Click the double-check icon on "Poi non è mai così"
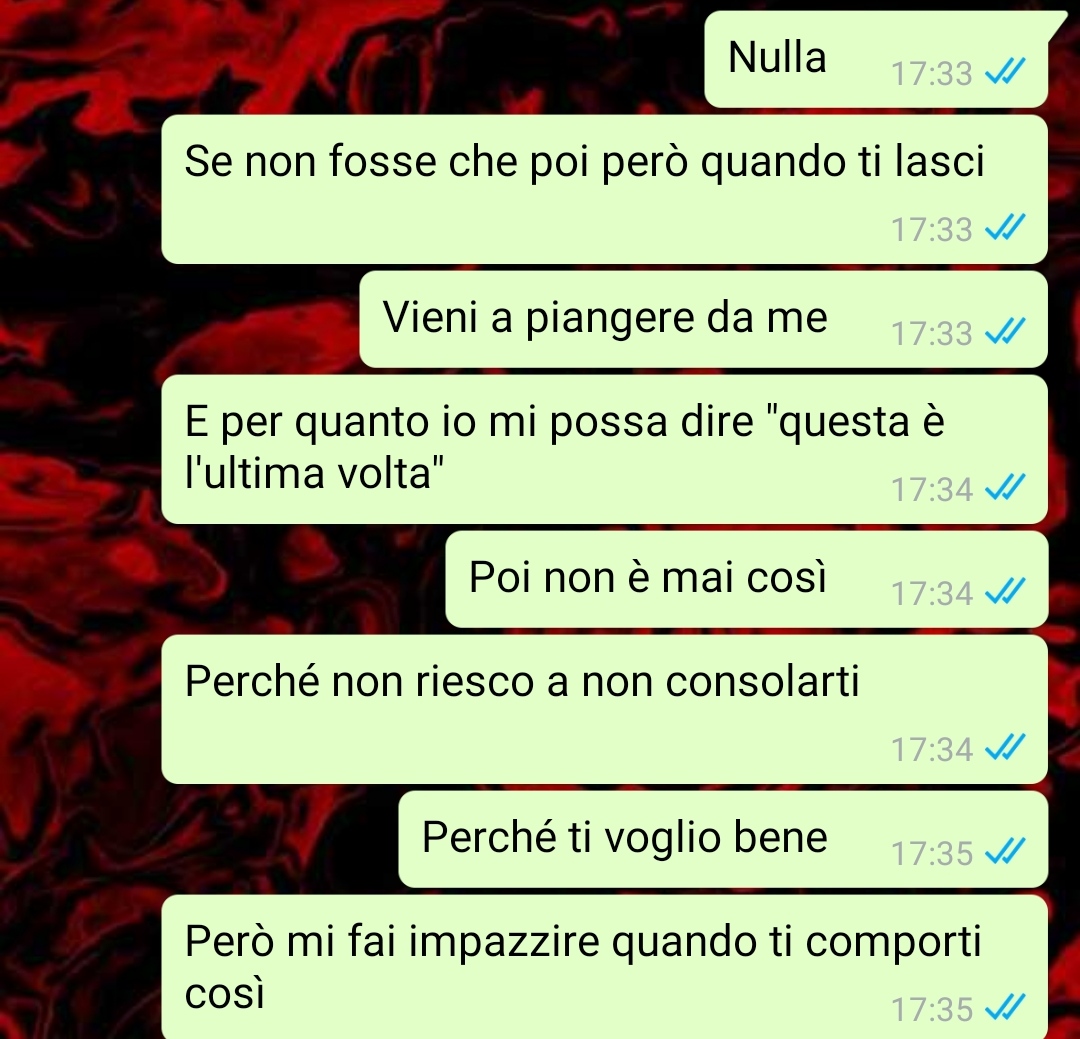Screen dimensions: 1080x1039 pos(1006,591)
